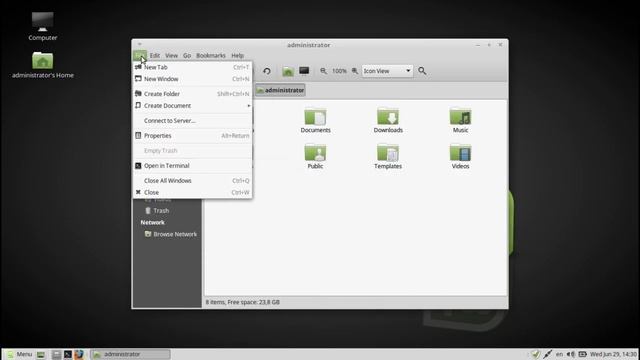Click the Network heading in sidebar

[x=153, y=222]
